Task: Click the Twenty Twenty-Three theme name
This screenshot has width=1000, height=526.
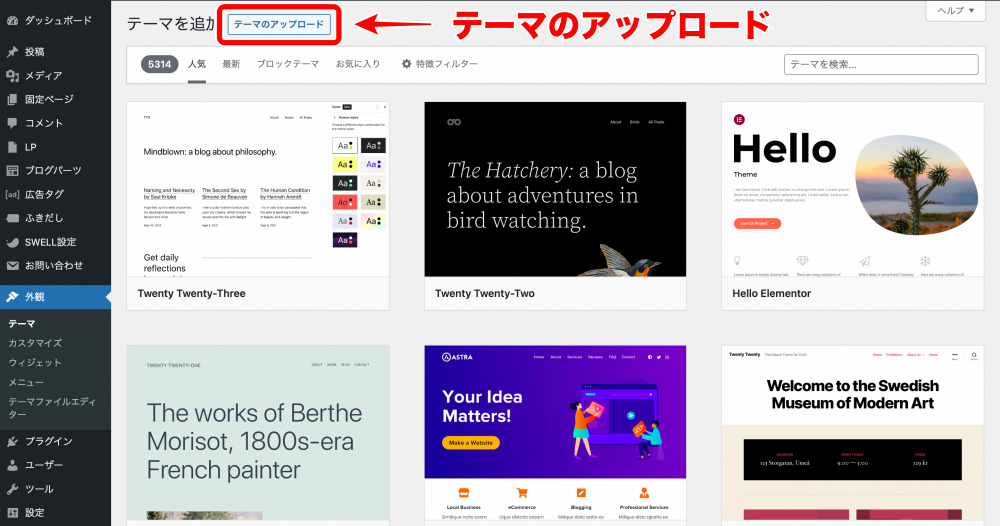Action: pyautogui.click(x=191, y=294)
